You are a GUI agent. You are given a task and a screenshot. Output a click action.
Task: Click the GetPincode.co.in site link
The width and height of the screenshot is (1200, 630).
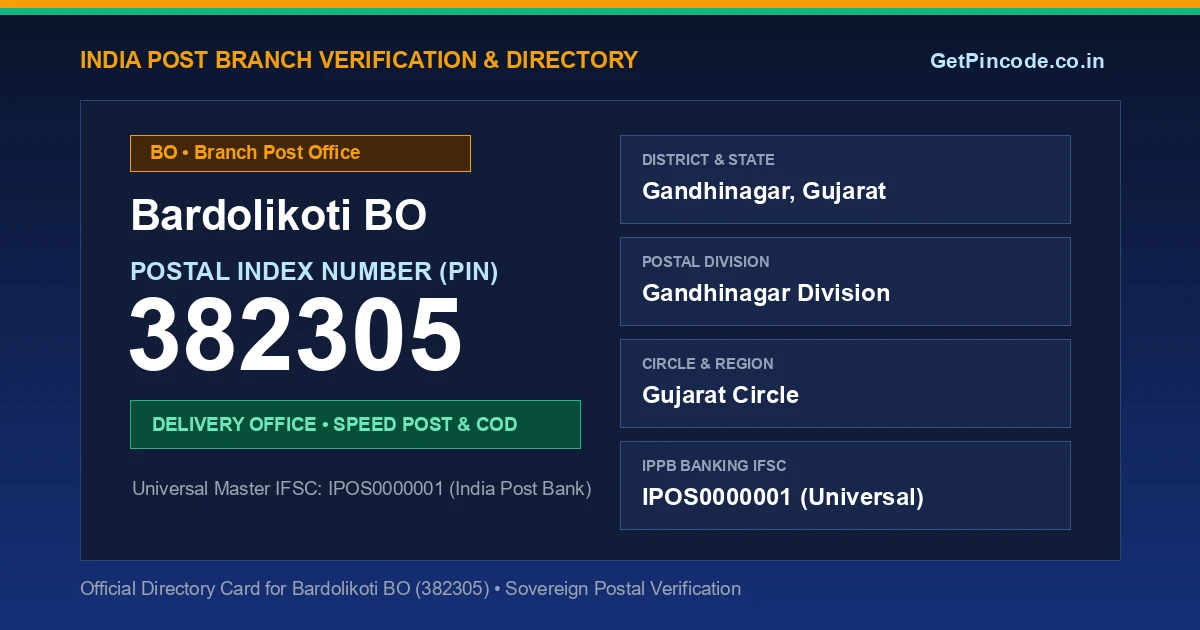1017,61
